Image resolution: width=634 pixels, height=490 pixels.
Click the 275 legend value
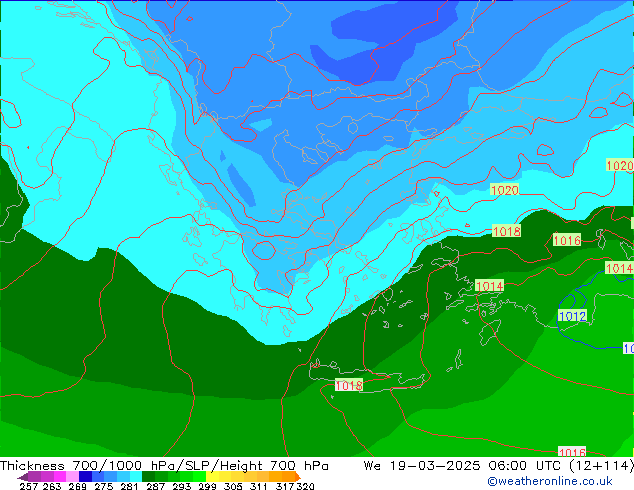(104, 486)
